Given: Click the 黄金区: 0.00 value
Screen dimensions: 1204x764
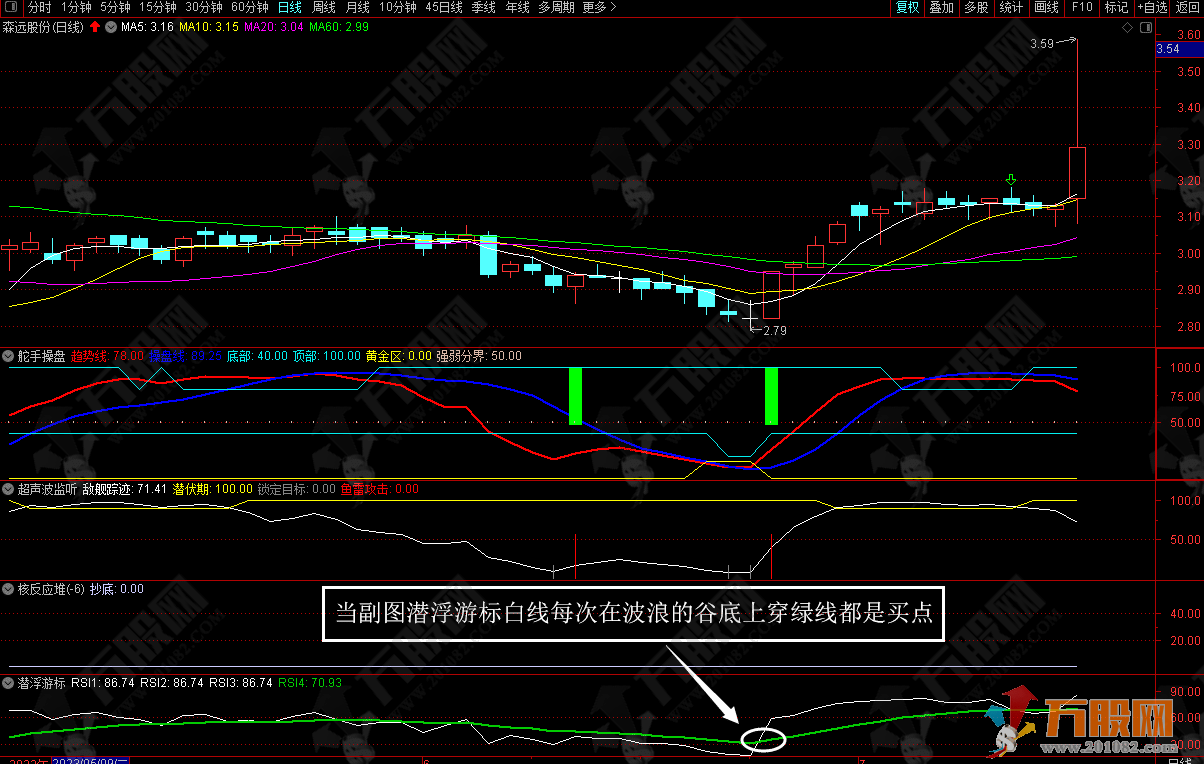Looking at the screenshot, I should coord(398,355).
